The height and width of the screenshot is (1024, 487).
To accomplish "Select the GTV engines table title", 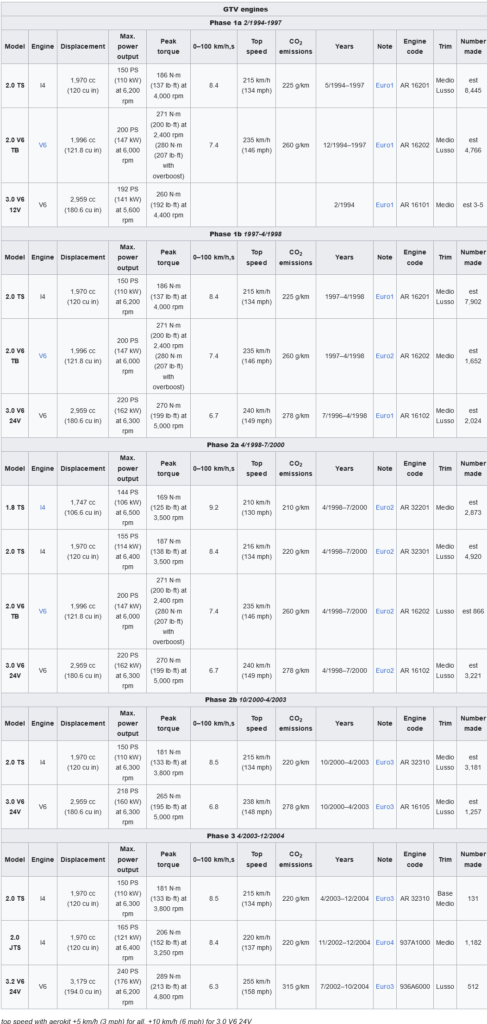I will (x=245, y=9).
